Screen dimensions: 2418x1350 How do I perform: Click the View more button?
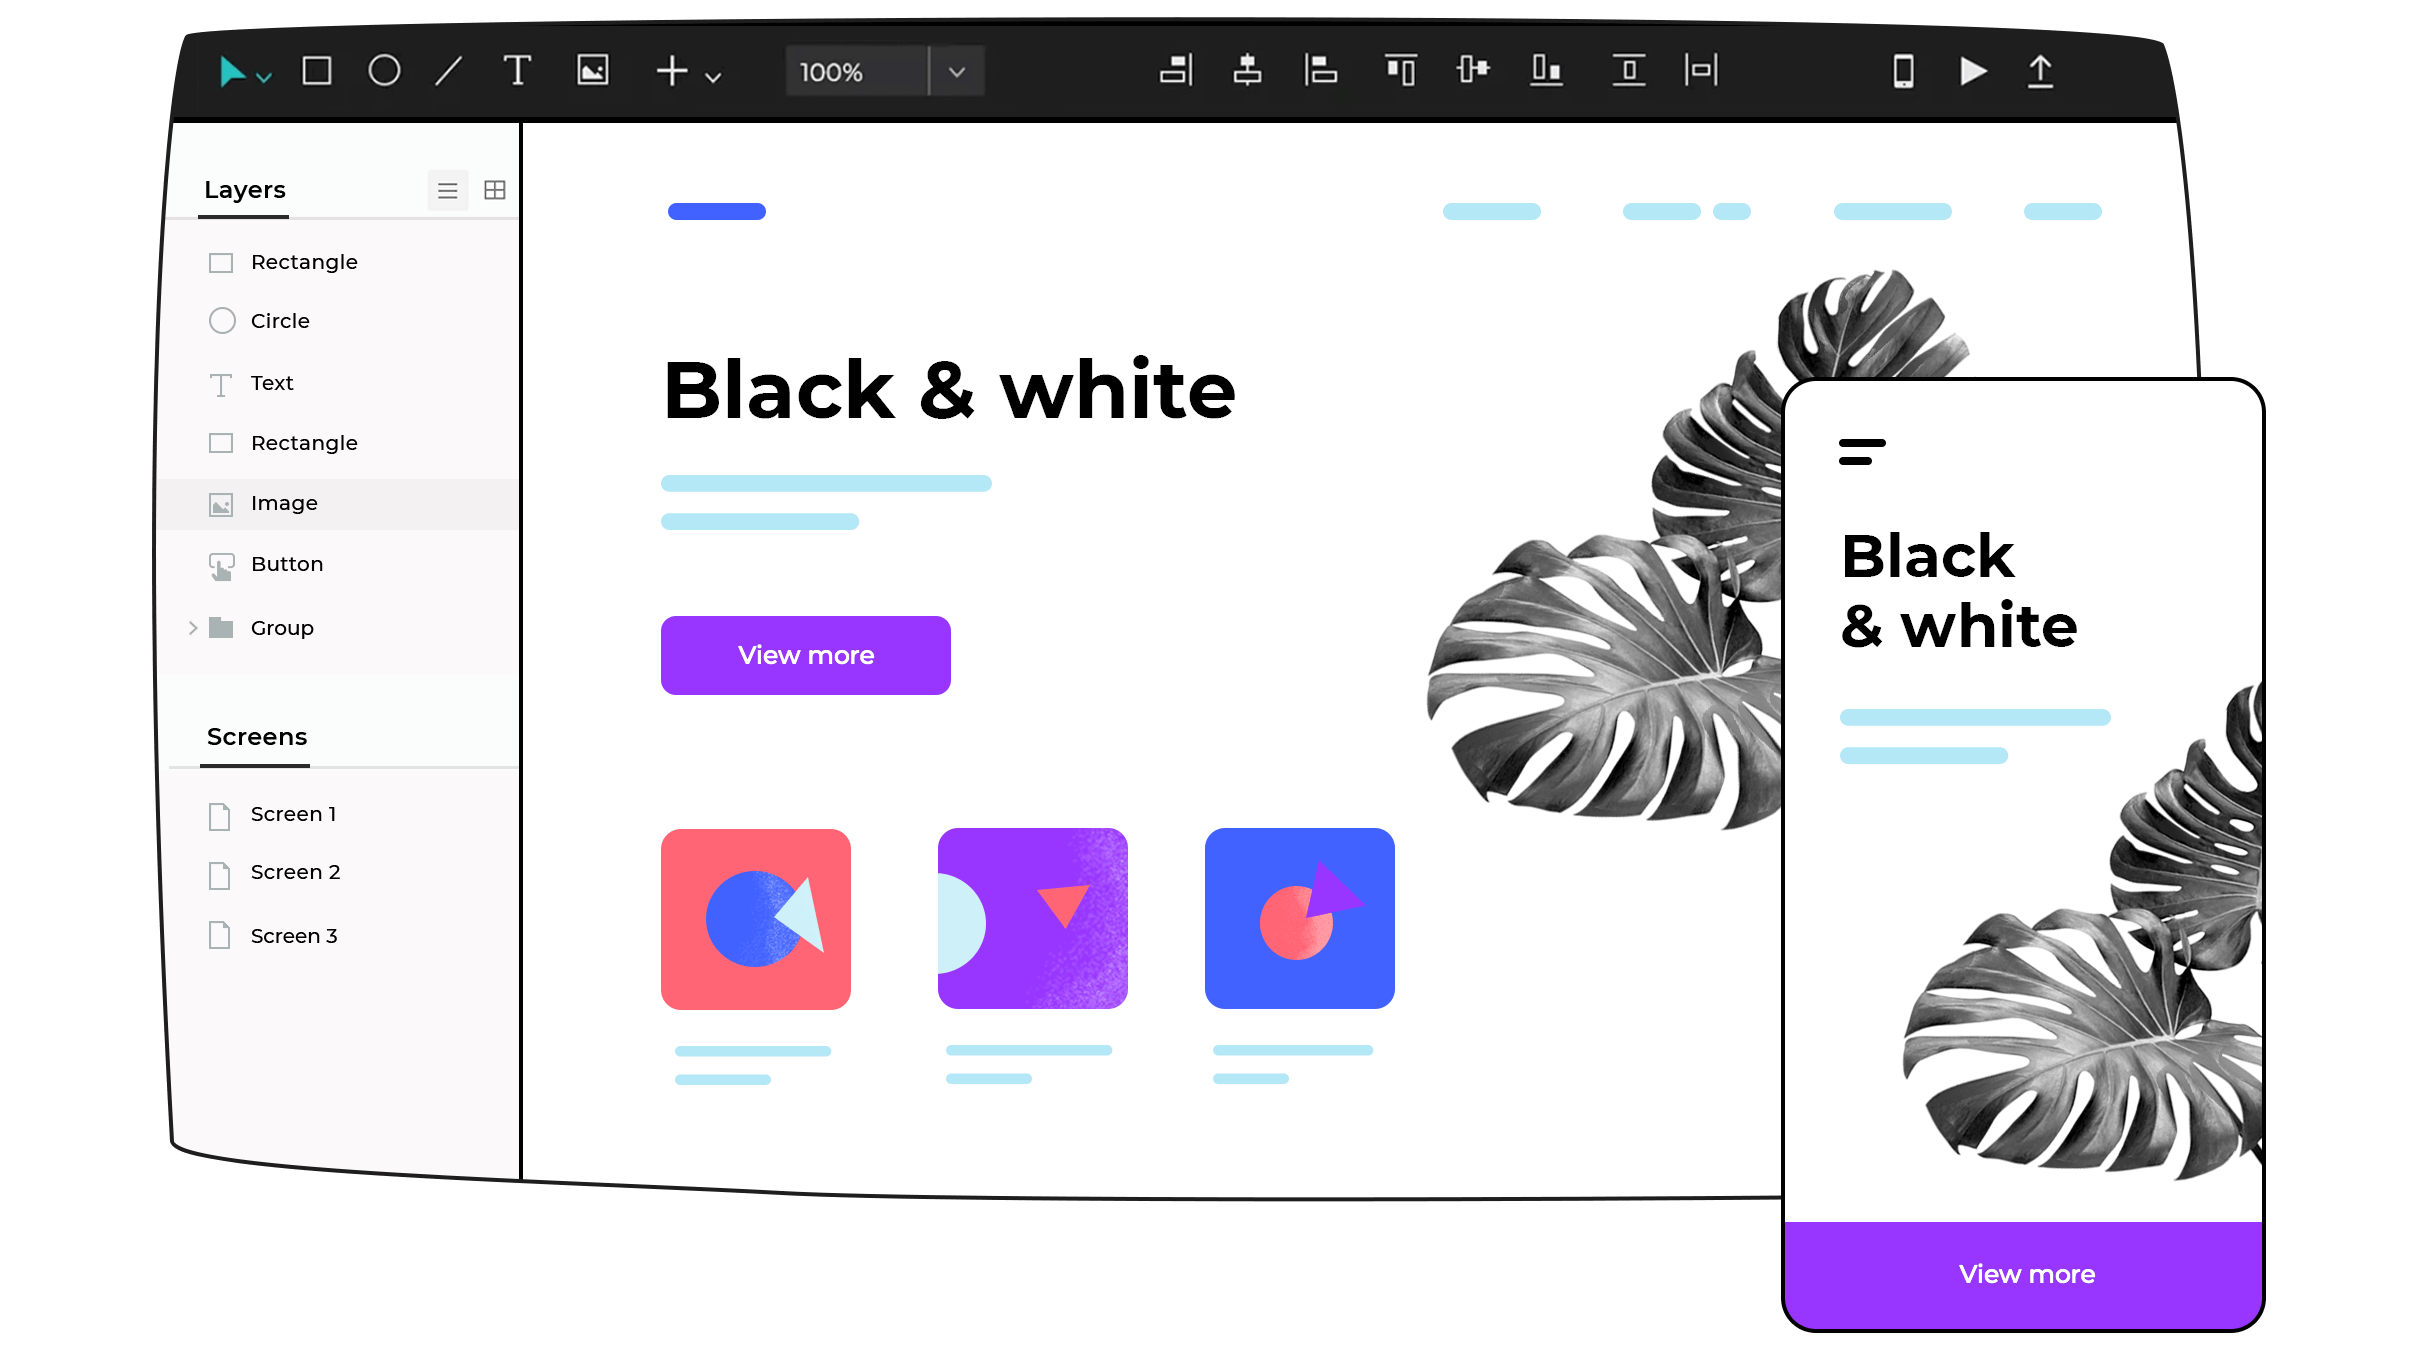[x=805, y=654]
